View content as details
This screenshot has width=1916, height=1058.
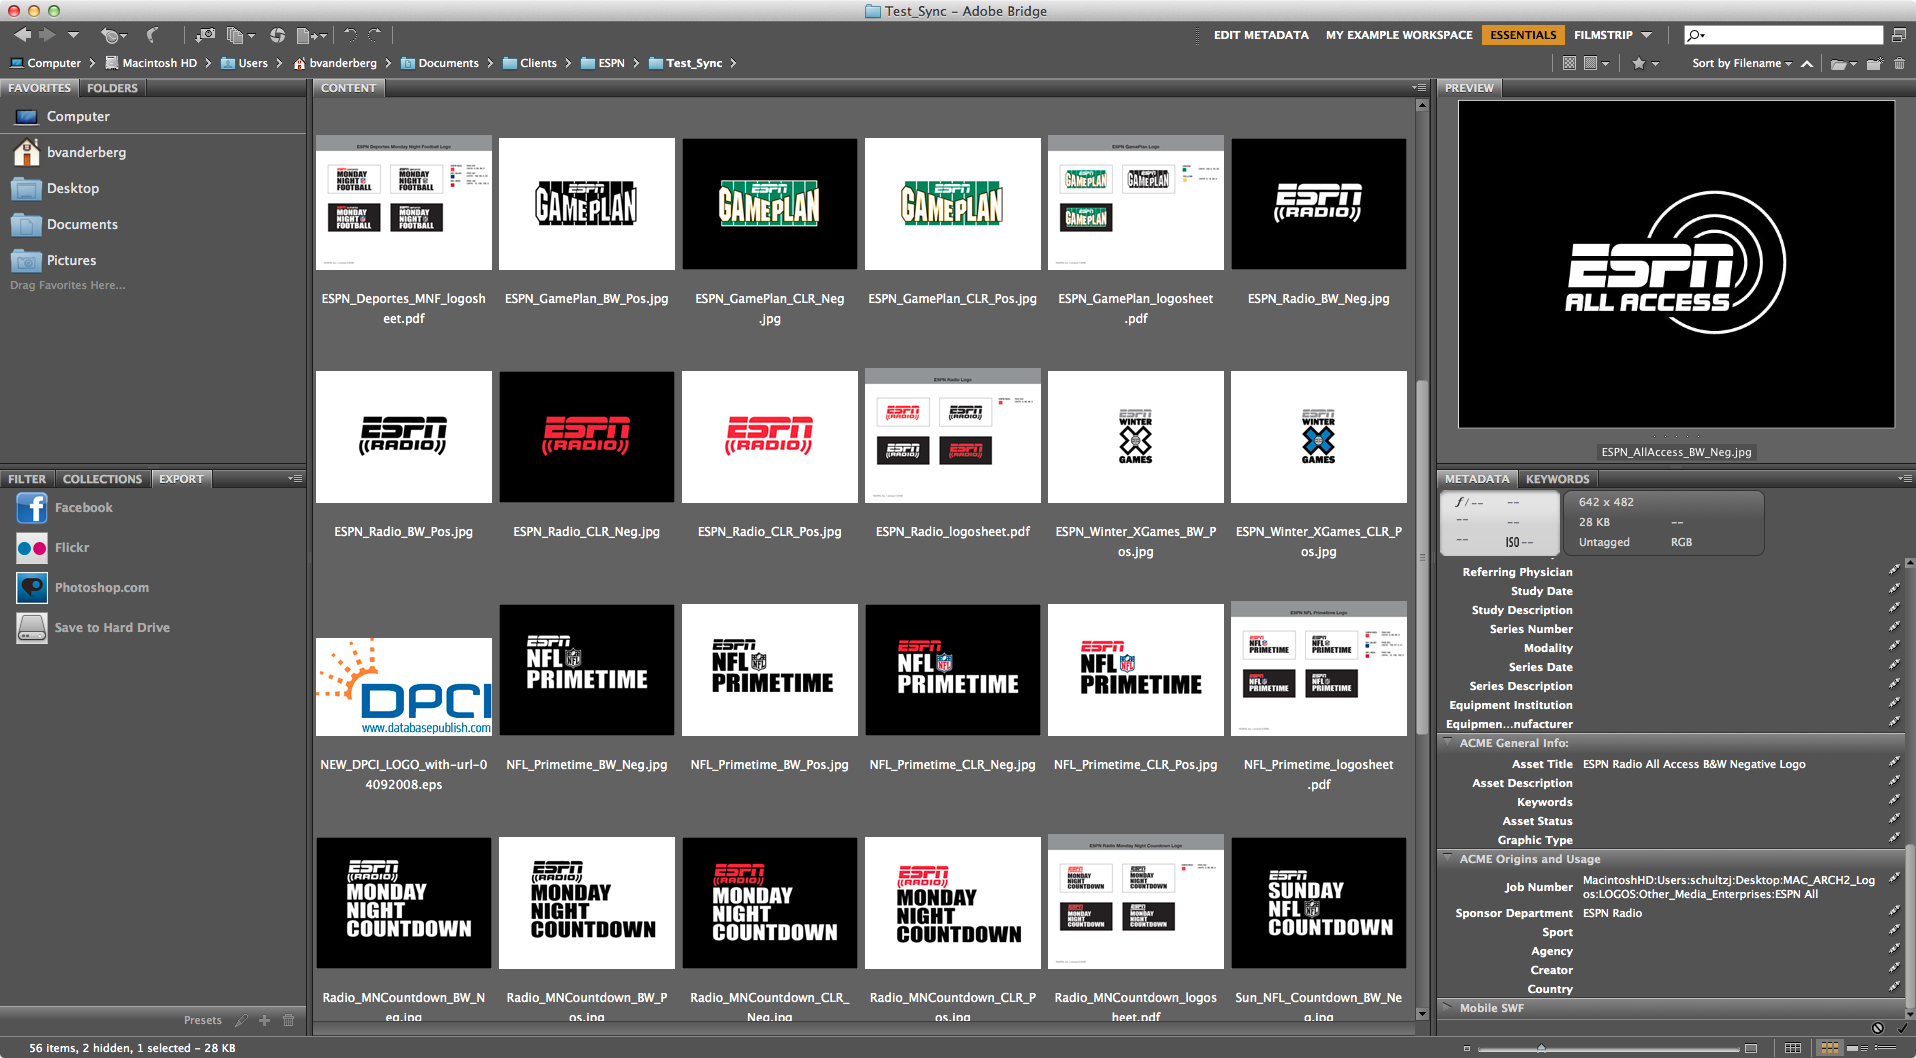coord(1858,1048)
